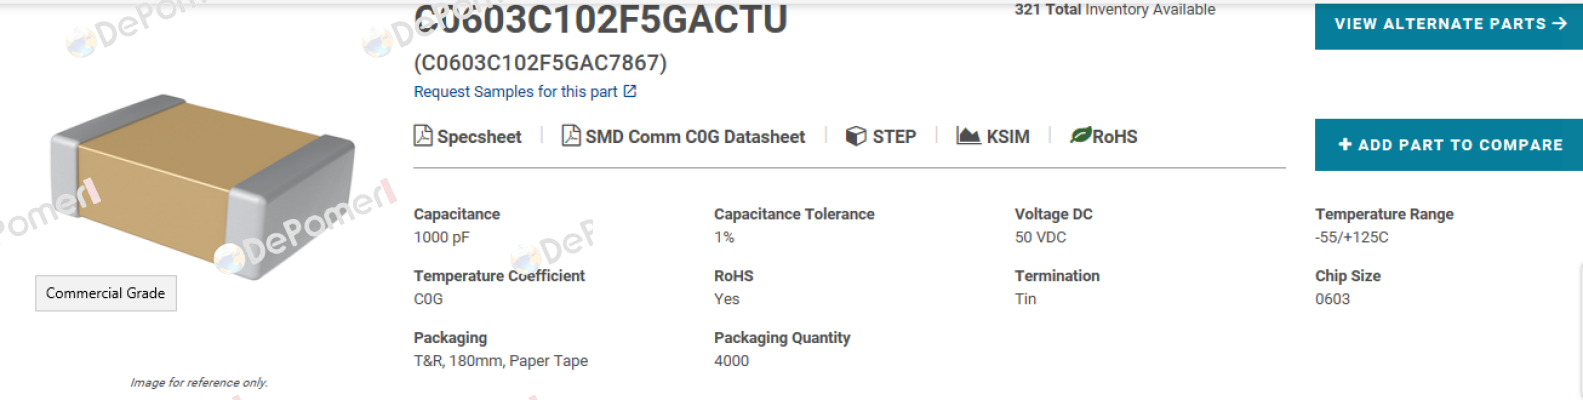Click the capacitor product image

pyautogui.click(x=203, y=187)
